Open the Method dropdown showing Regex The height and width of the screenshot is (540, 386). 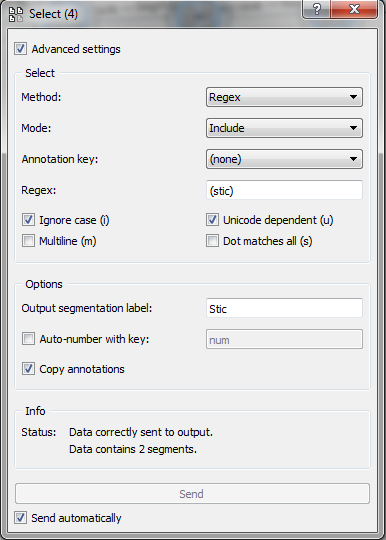[x=284, y=97]
